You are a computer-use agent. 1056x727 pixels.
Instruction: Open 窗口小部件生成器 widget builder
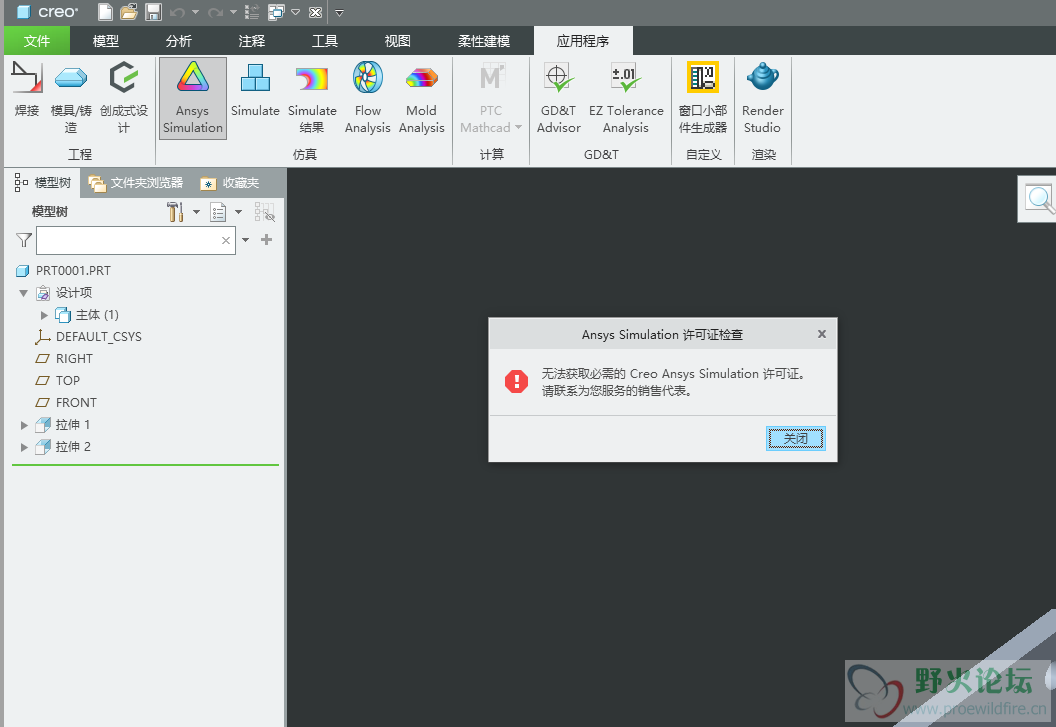tap(702, 98)
